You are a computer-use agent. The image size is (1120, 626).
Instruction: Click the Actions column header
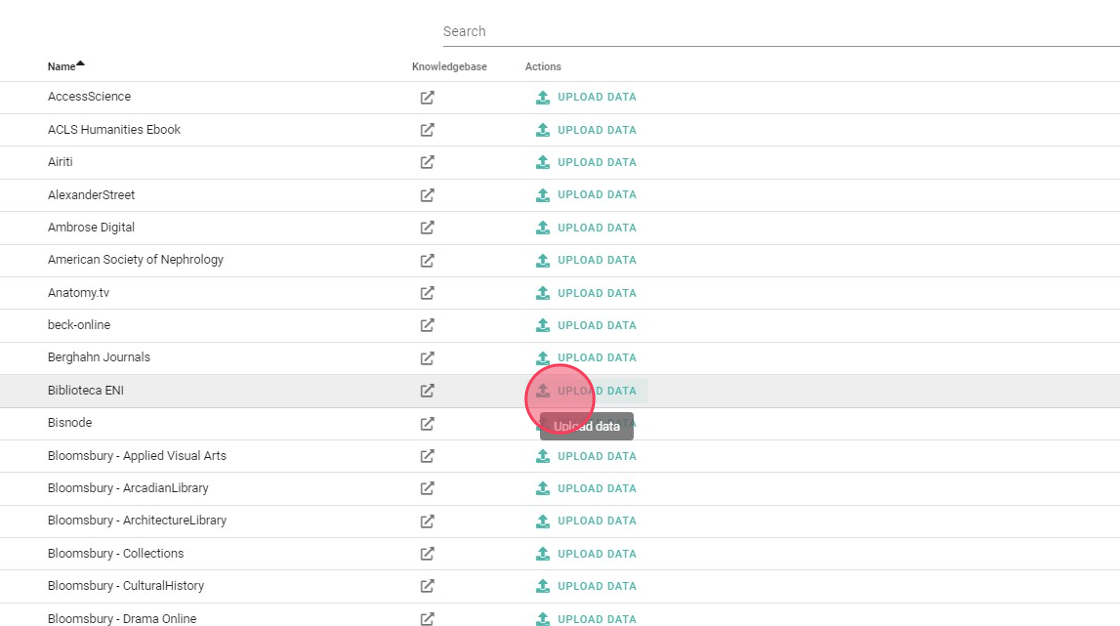tap(543, 66)
